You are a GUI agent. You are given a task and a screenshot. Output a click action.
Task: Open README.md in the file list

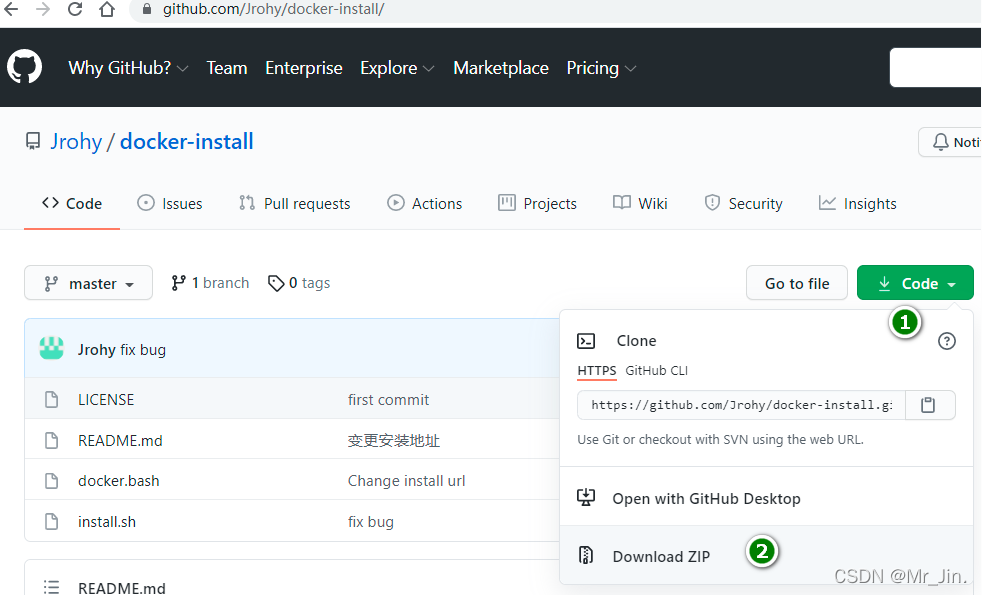(120, 441)
